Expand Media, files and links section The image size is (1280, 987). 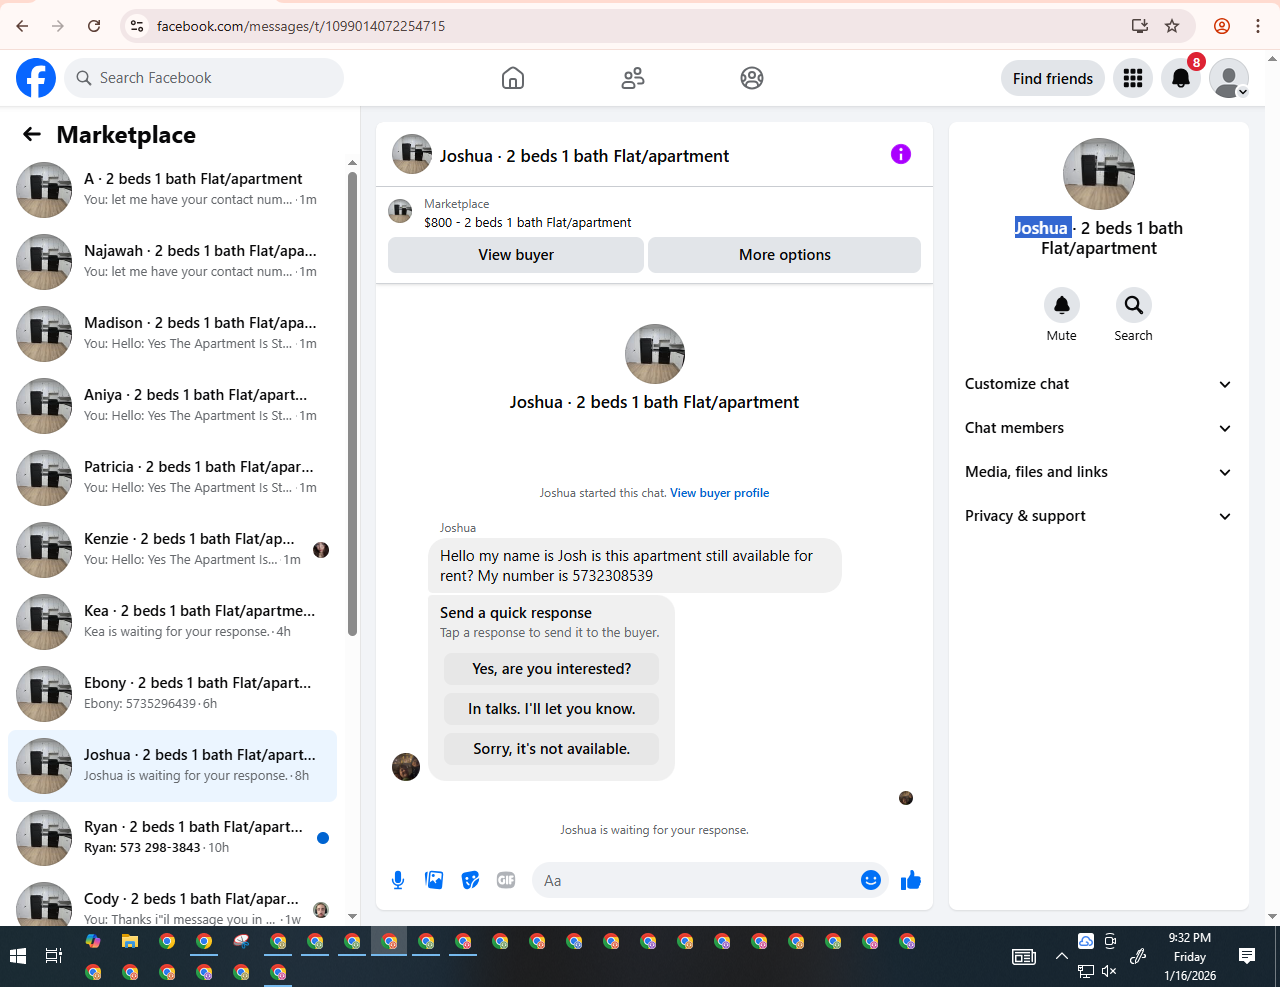tap(1099, 472)
